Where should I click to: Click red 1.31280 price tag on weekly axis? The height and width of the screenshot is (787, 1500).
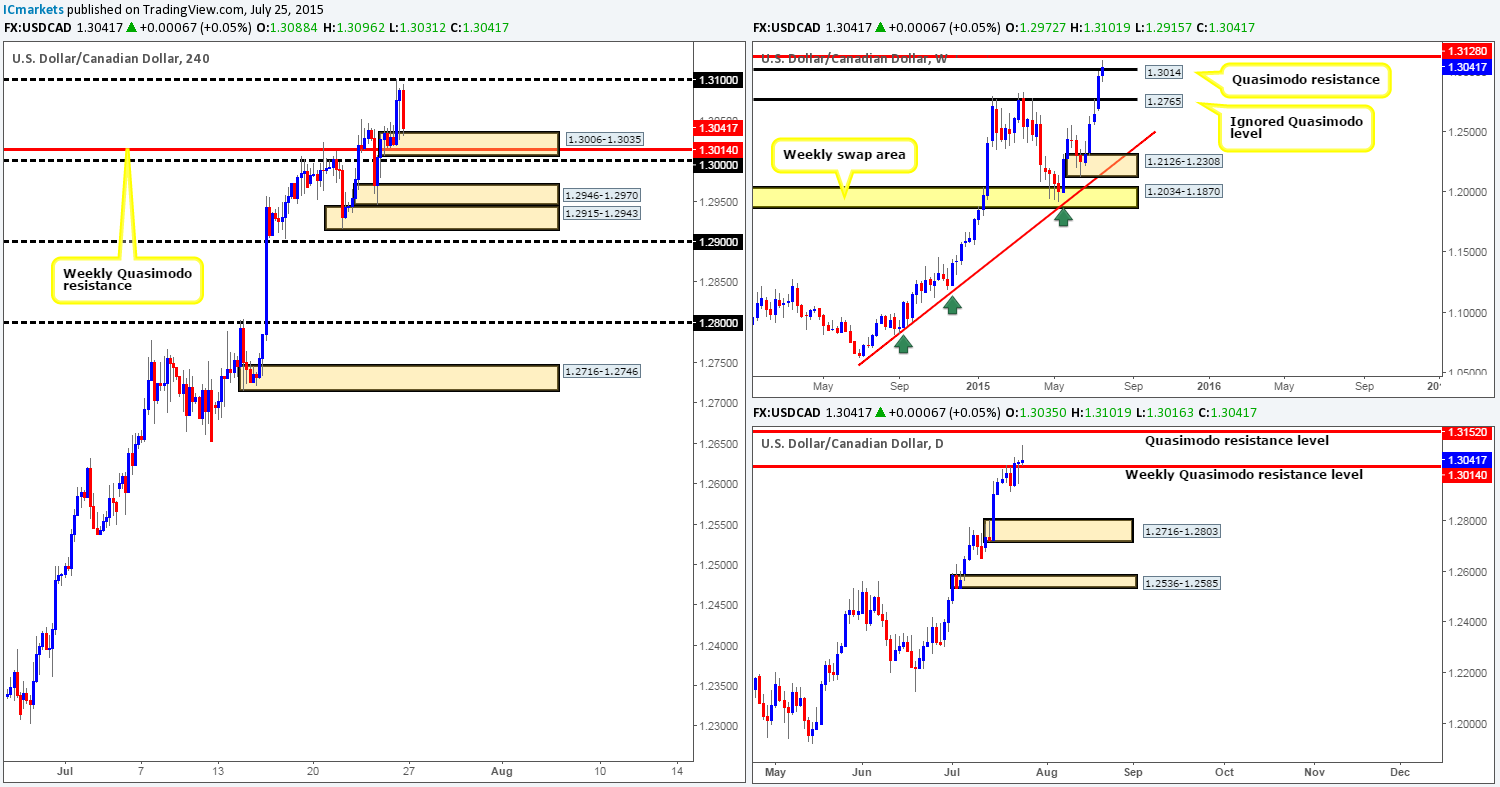1466,50
